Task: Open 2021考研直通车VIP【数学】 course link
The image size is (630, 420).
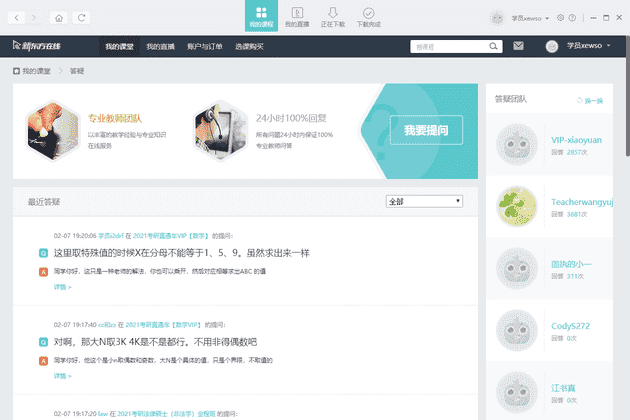Action: (x=172, y=236)
